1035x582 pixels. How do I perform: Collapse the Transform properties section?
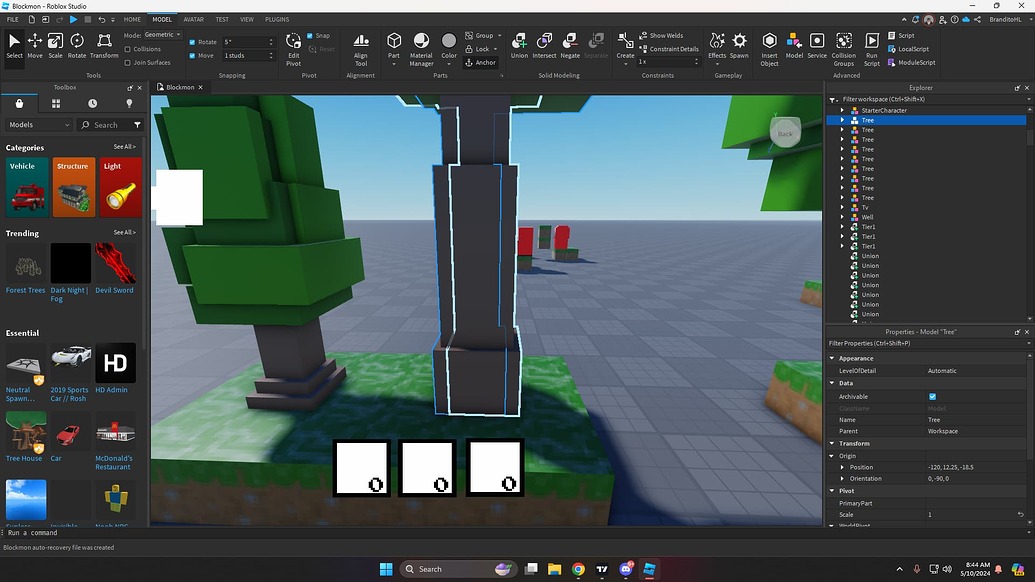tap(832, 443)
